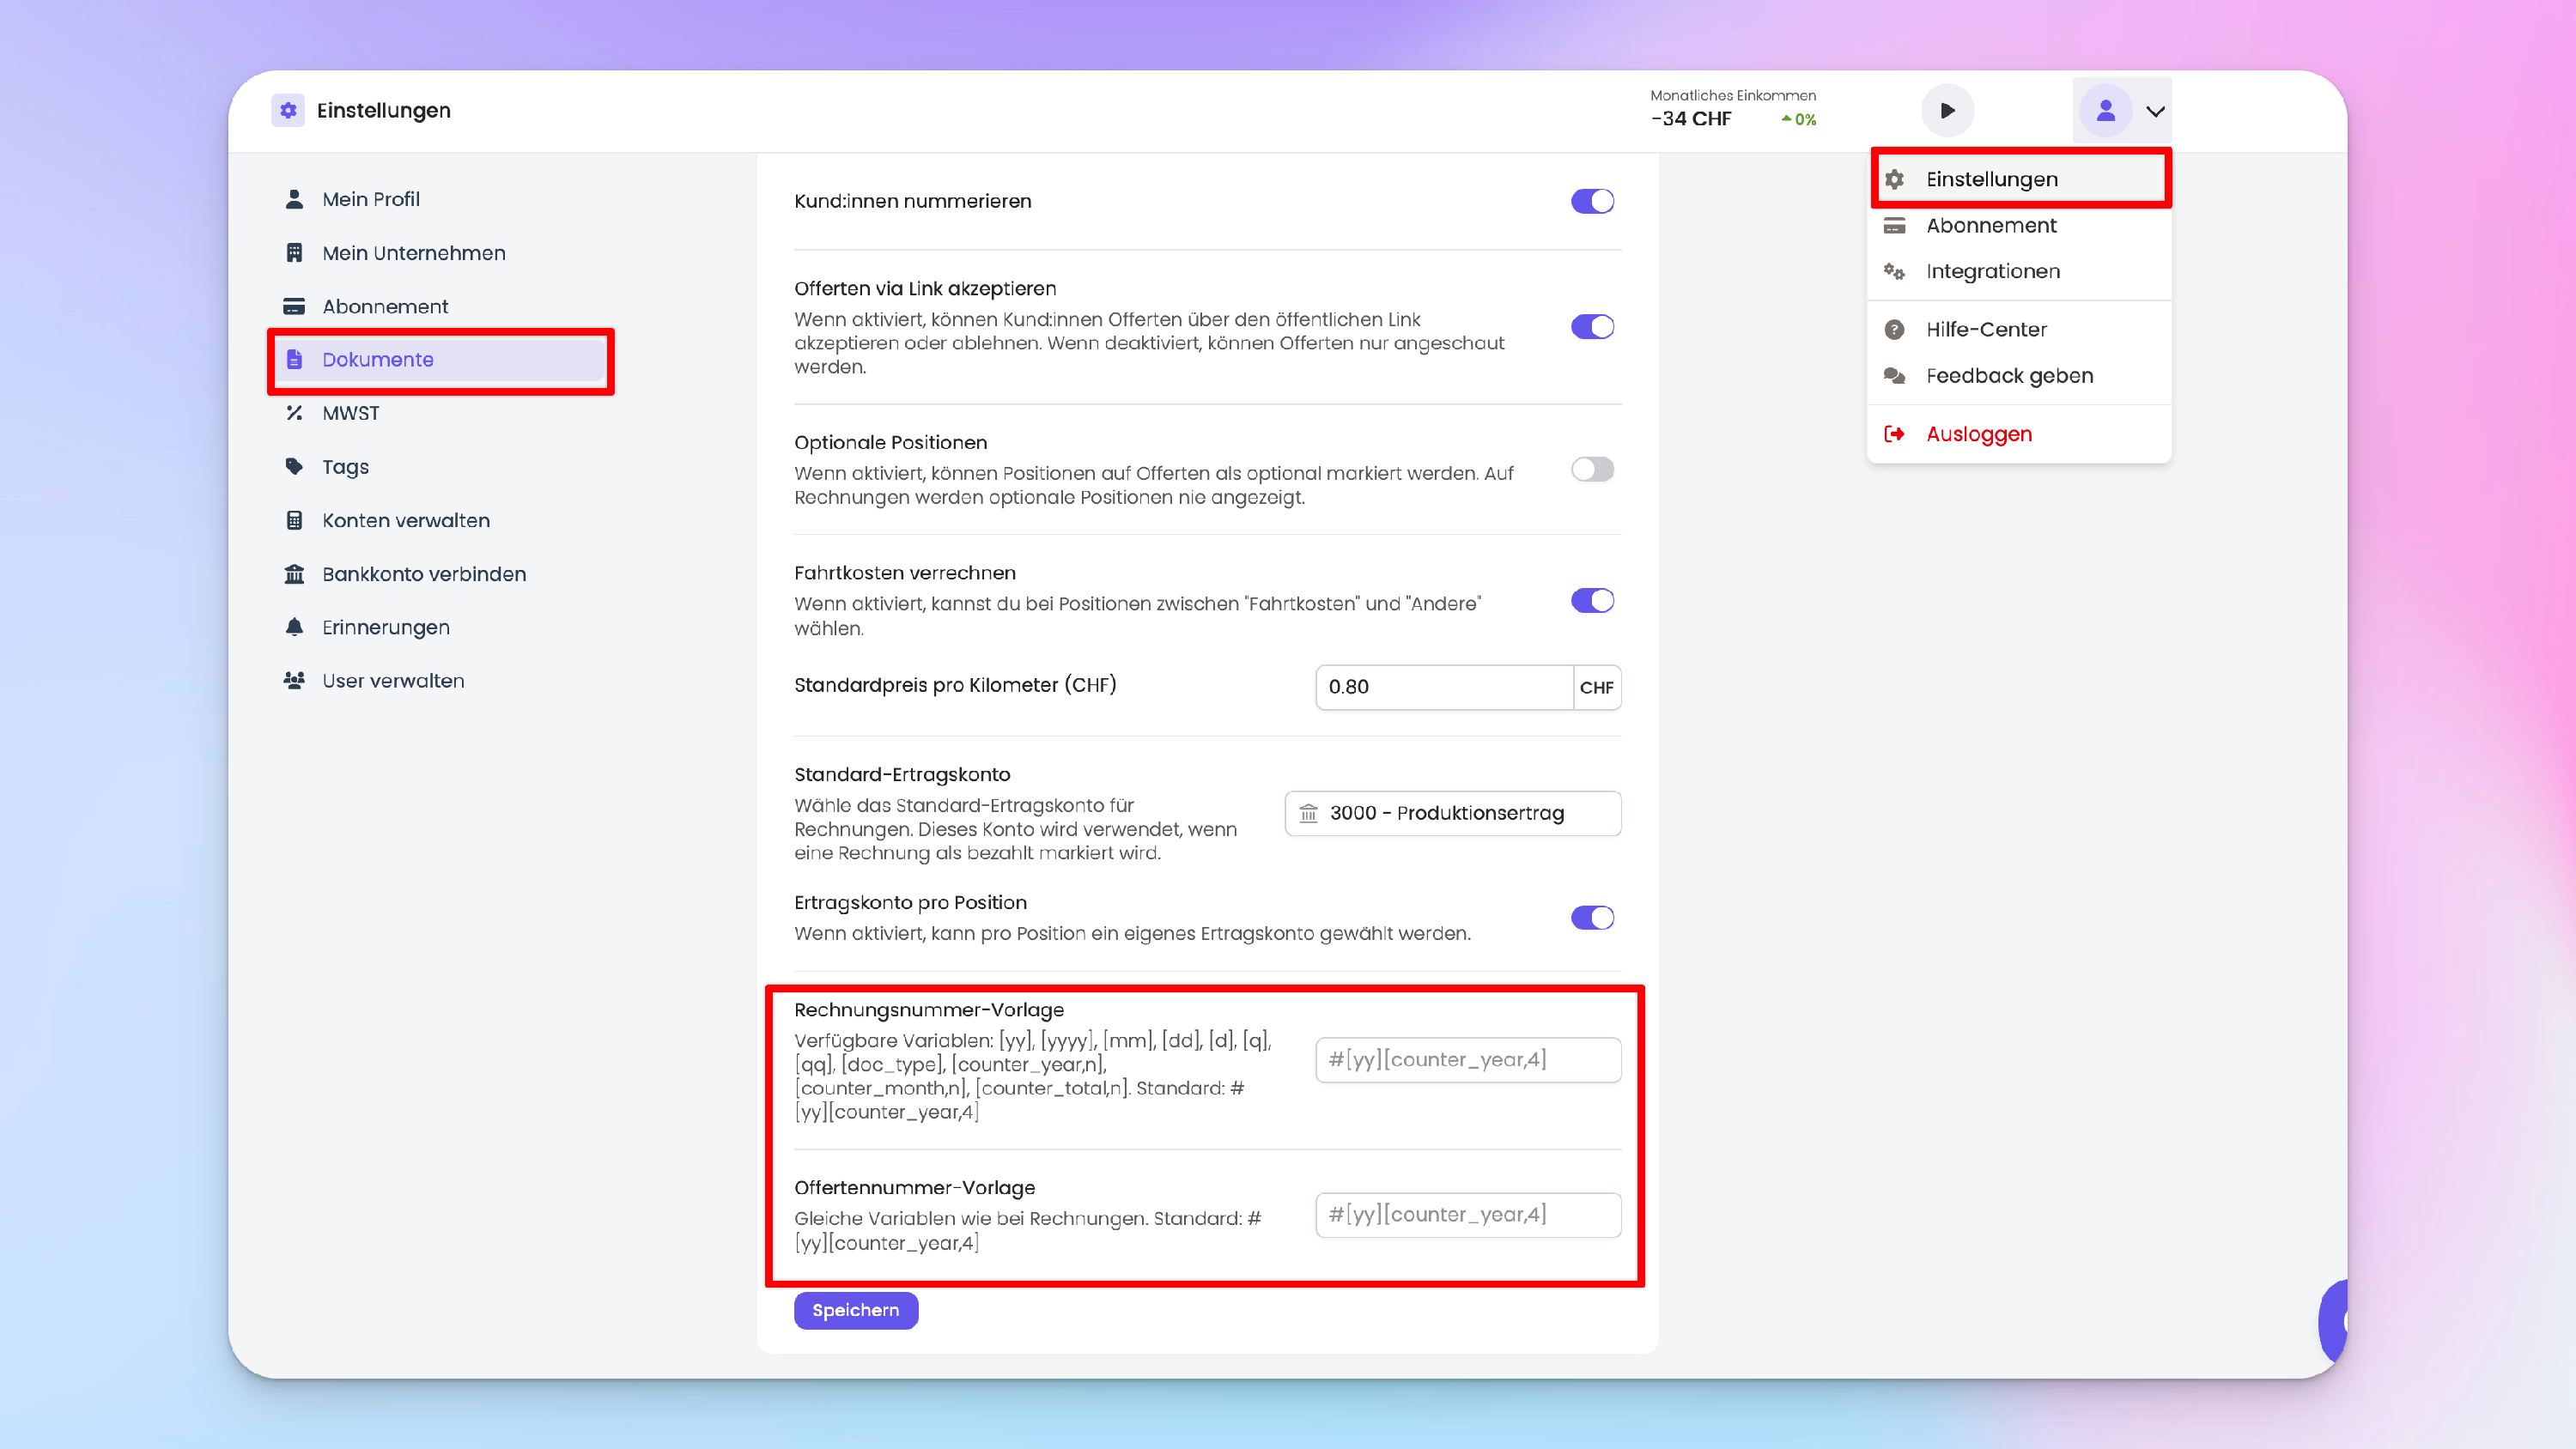Click the logout icon beside Ausloggen
The image size is (2576, 1449).
(x=1894, y=434)
